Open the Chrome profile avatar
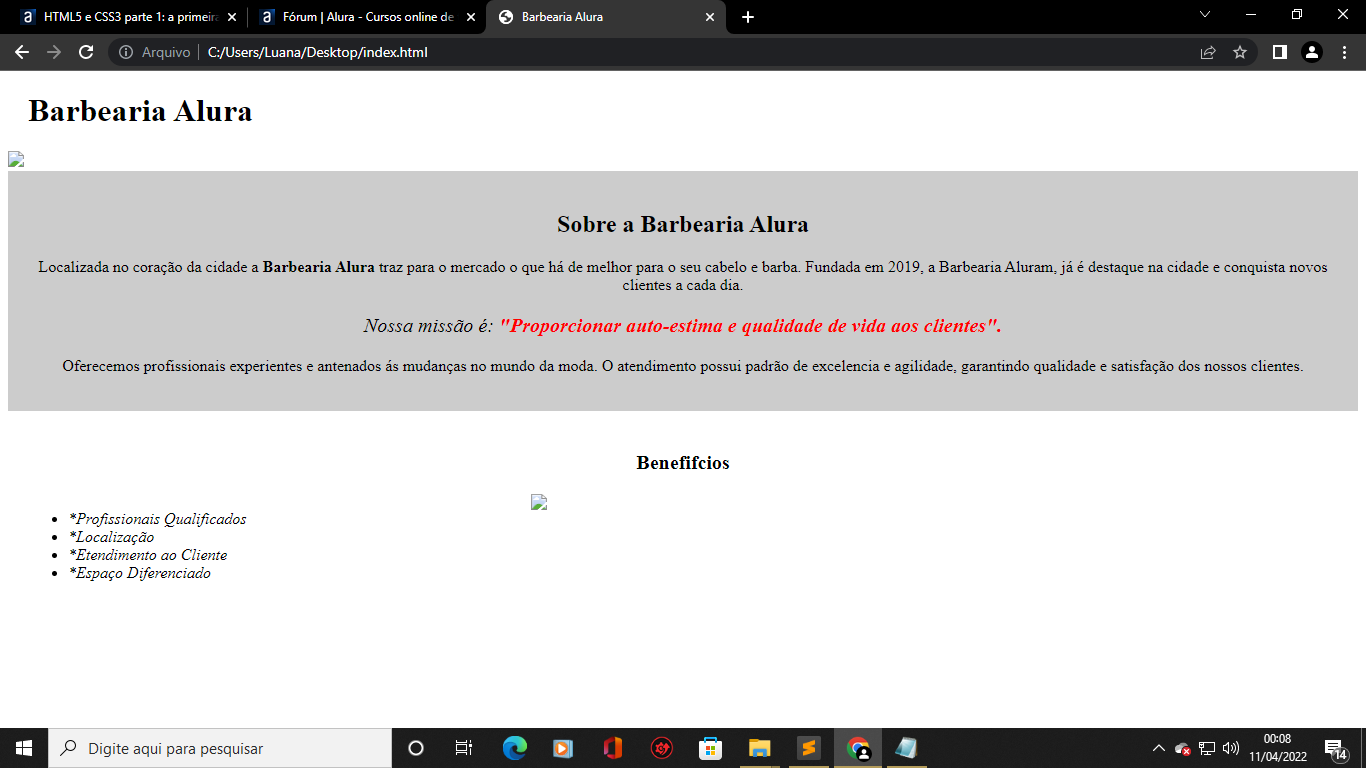This screenshot has height=768, width=1366. pos(1312,52)
